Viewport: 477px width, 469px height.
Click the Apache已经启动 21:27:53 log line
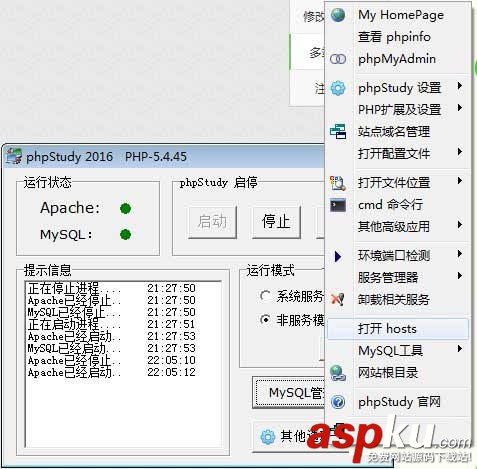click(x=112, y=336)
